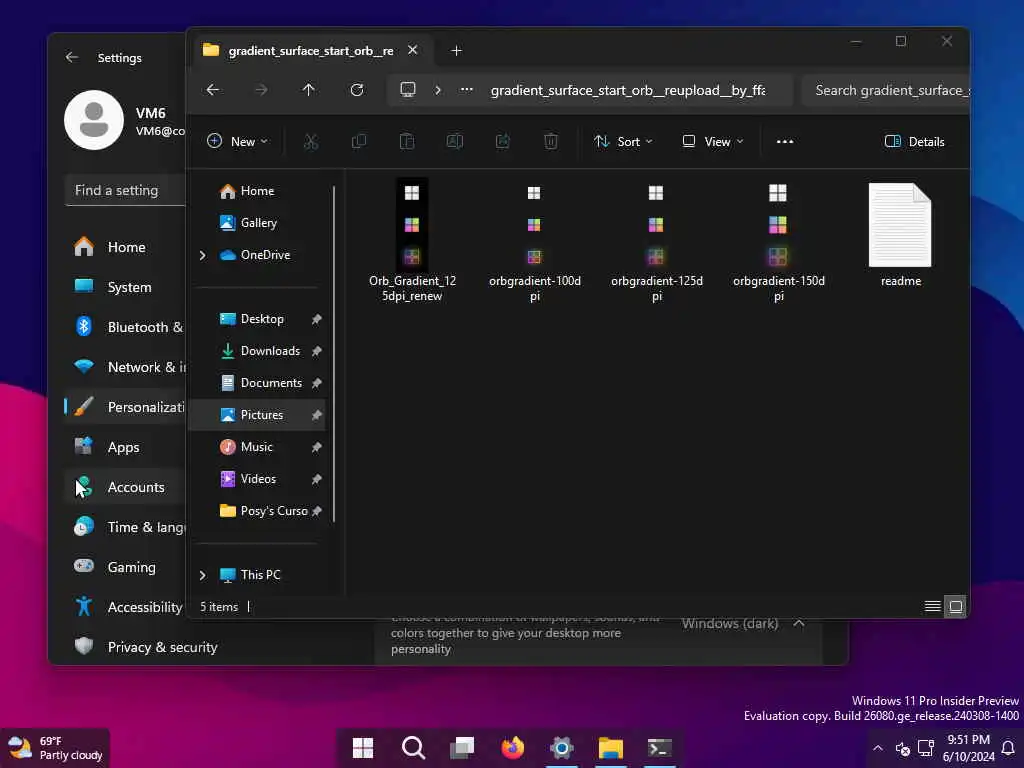The width and height of the screenshot is (1024, 768).
Task: Select Videos in quick access
Action: coord(257,479)
